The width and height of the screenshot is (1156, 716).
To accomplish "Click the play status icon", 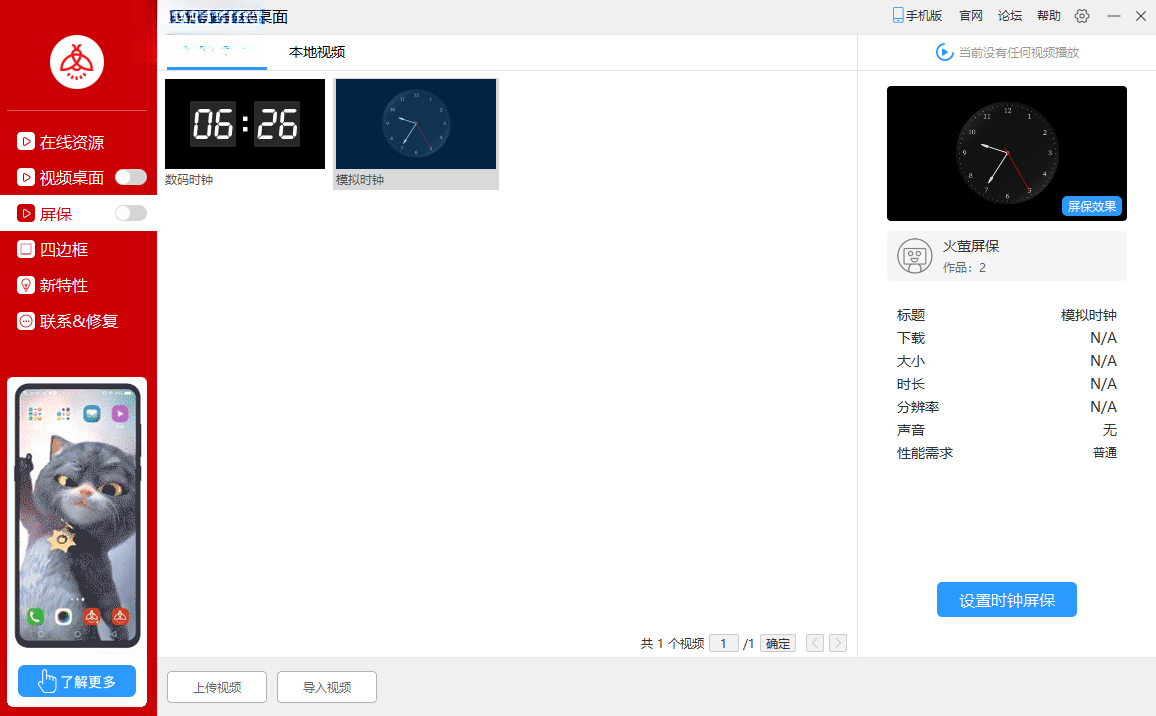I will 944,52.
